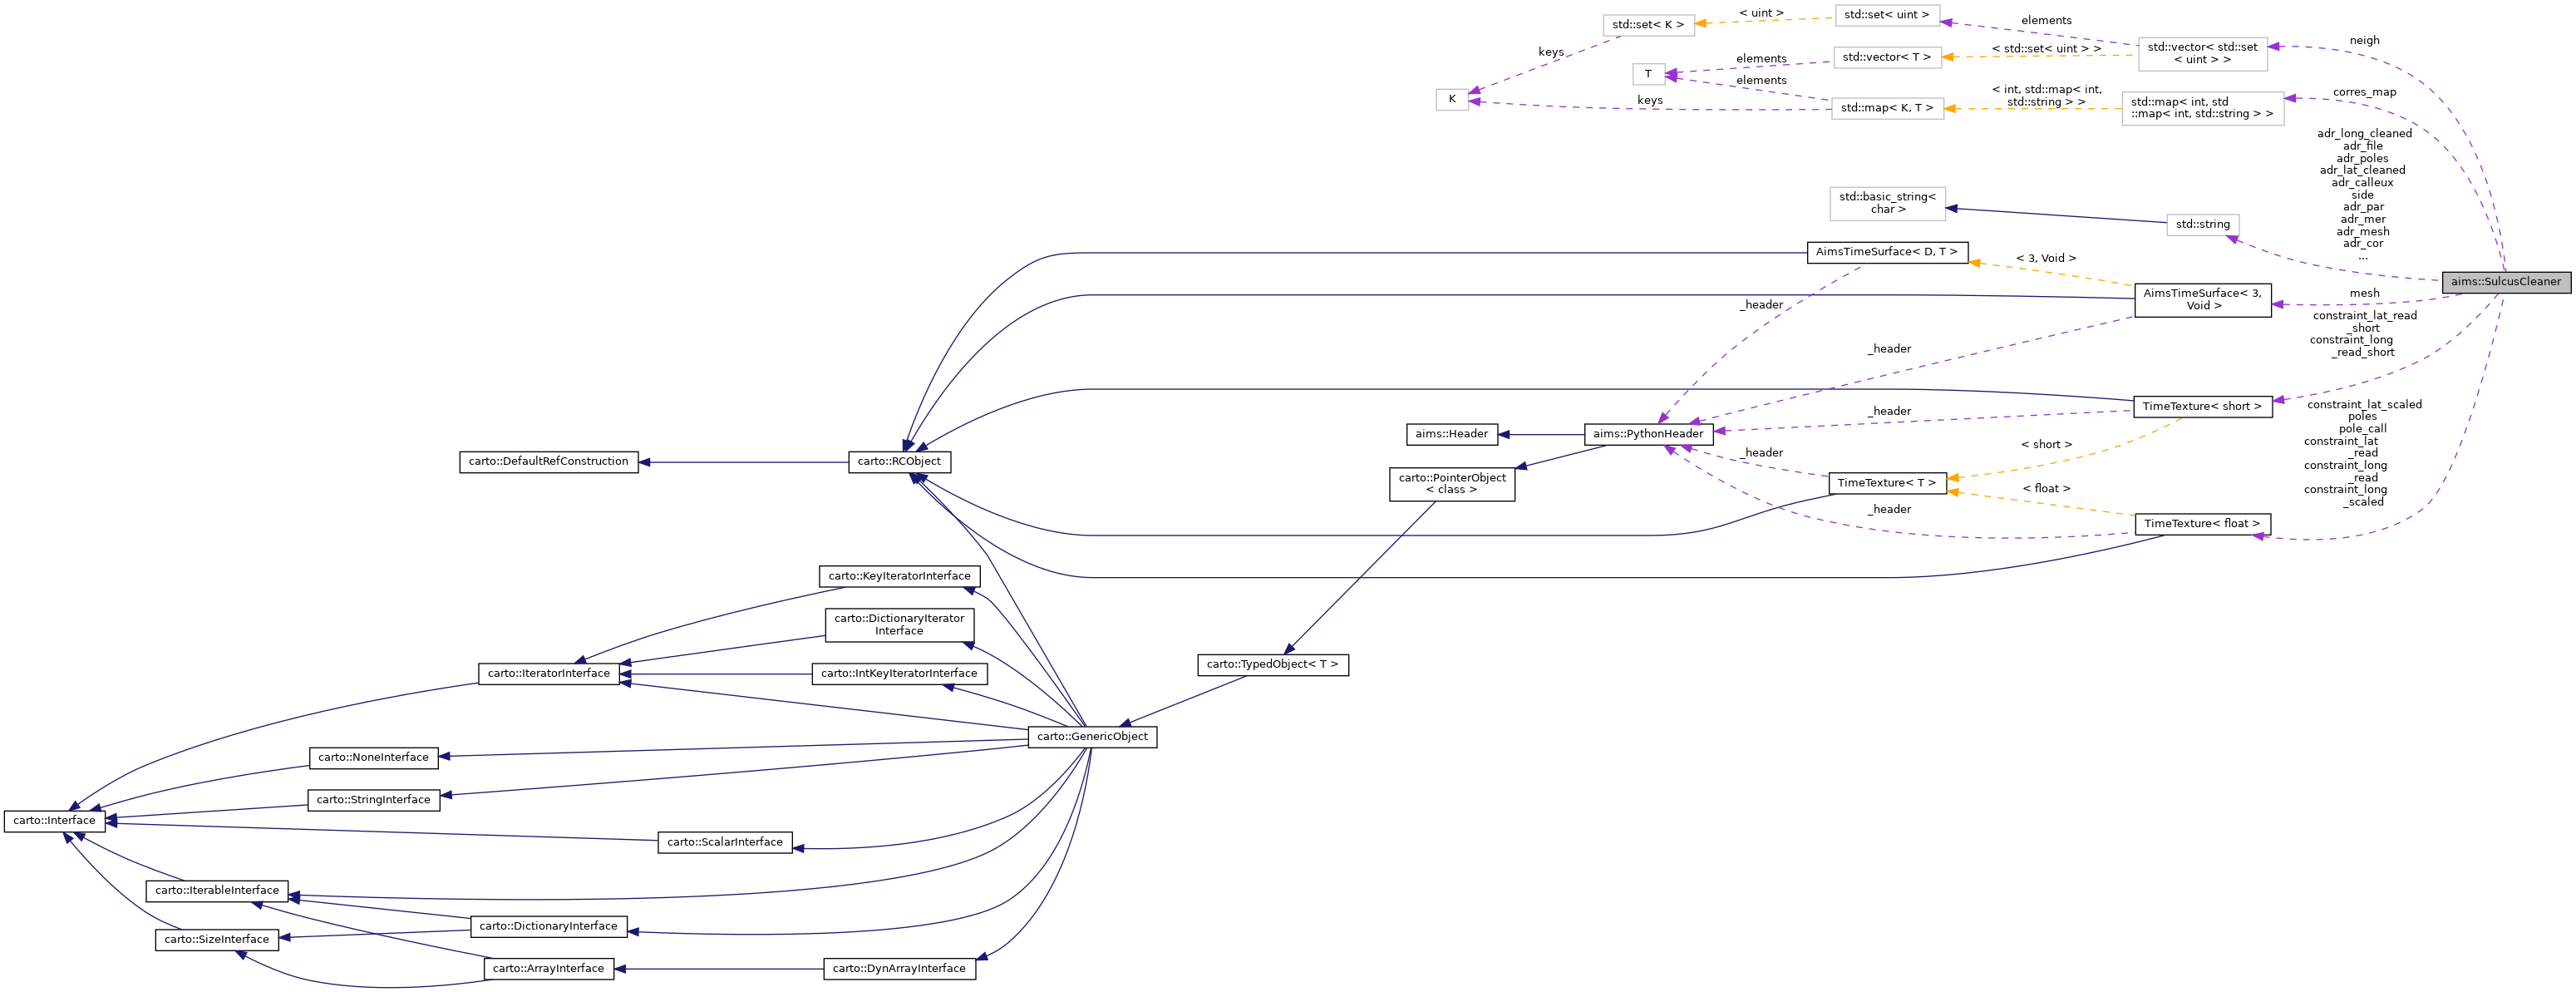This screenshot has width=2576, height=992.
Task: Click the '< uint >' edge label
Action: tap(1761, 14)
